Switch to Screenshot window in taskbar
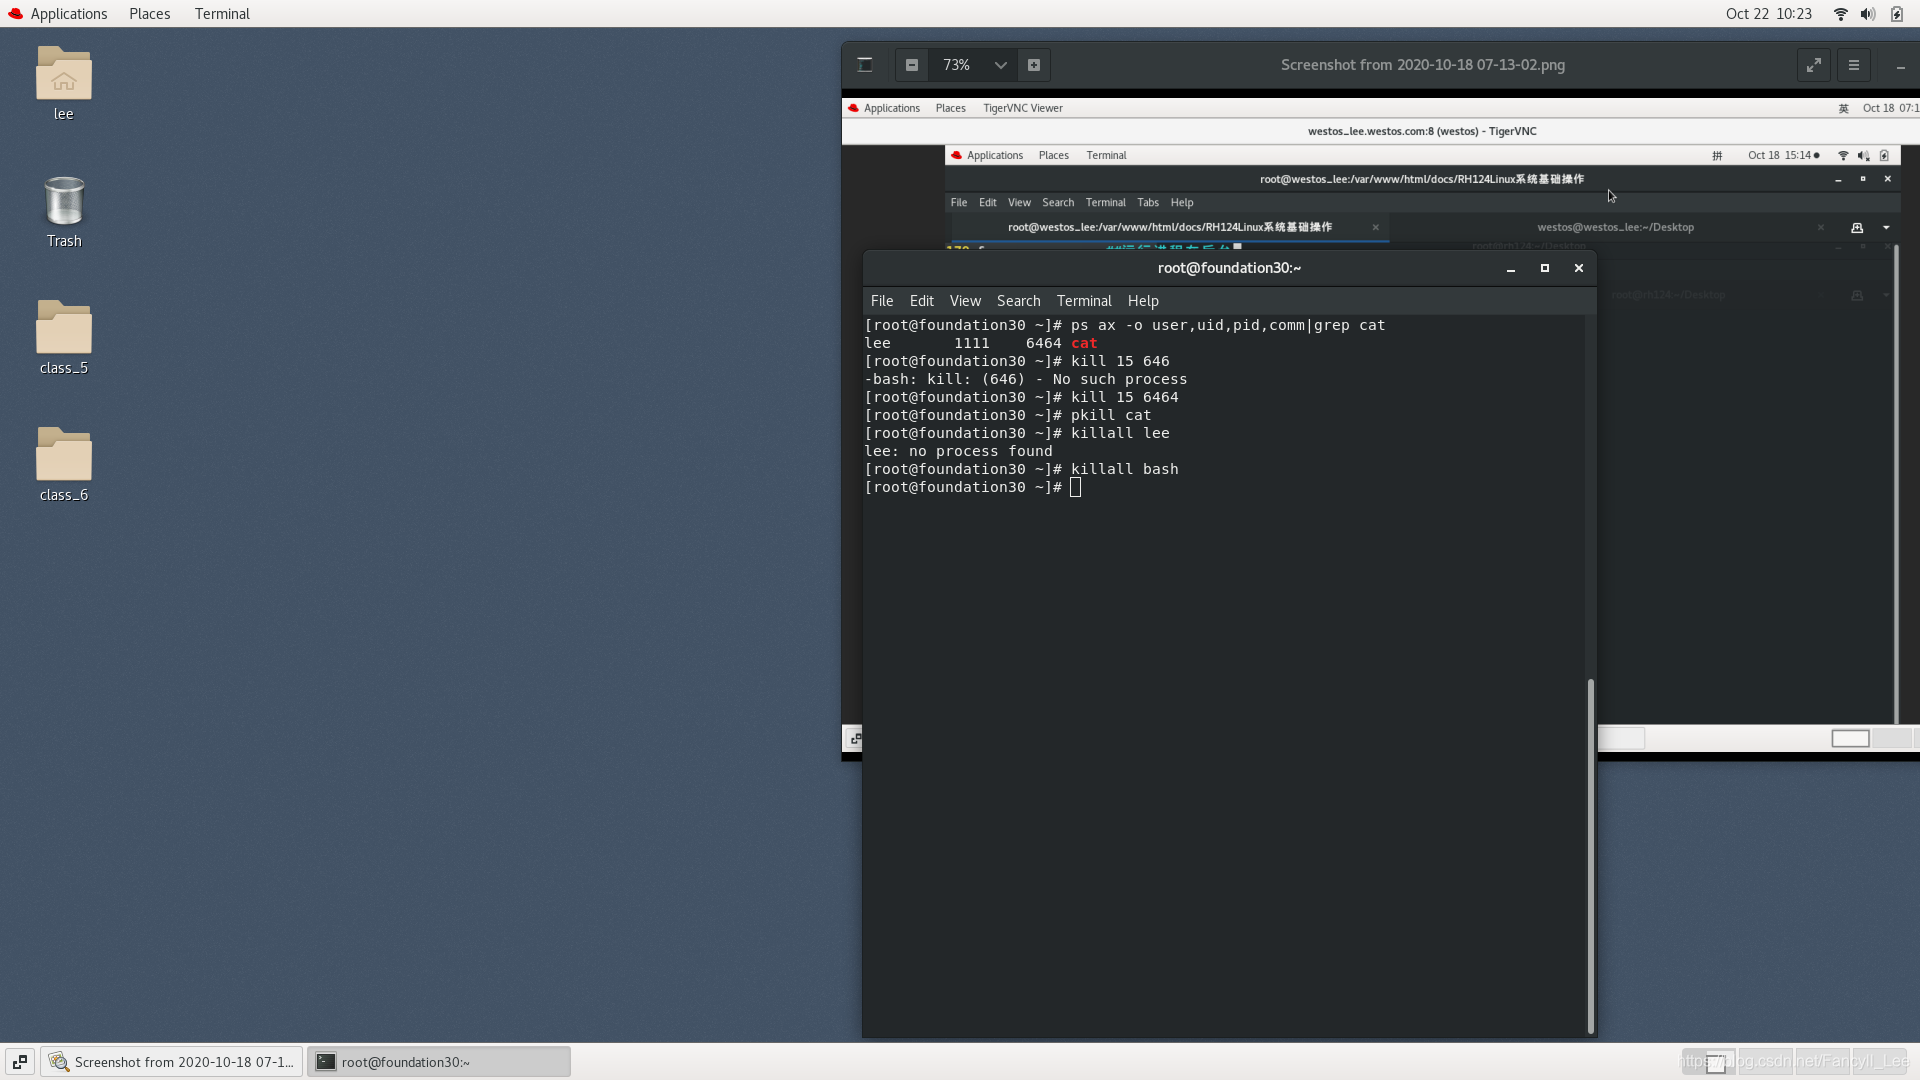 coord(172,1062)
